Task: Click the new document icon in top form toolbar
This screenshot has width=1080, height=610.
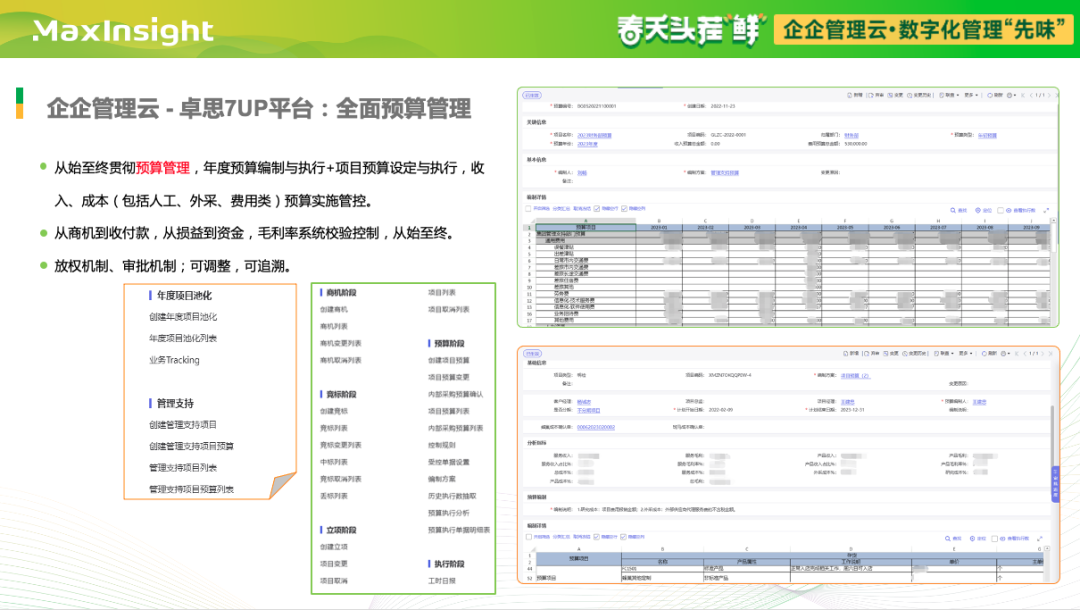Action: [x=849, y=96]
